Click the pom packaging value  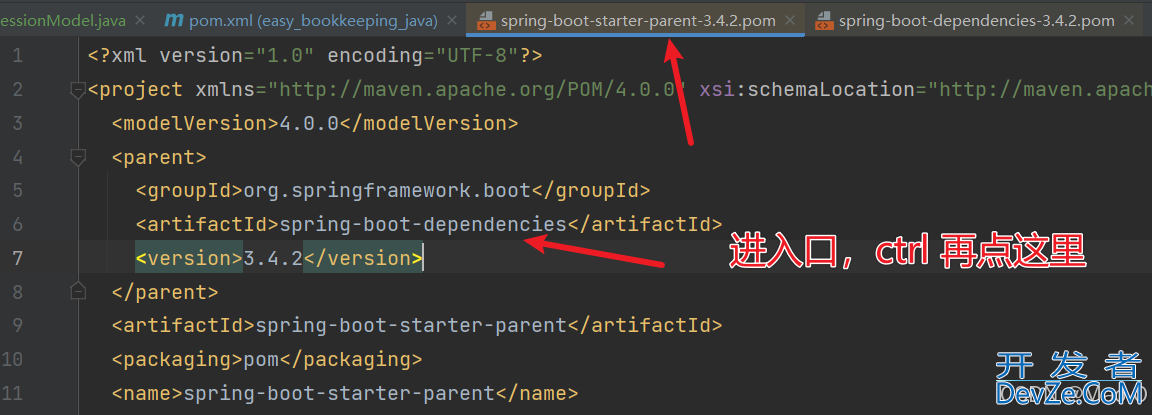pyautogui.click(x=261, y=359)
